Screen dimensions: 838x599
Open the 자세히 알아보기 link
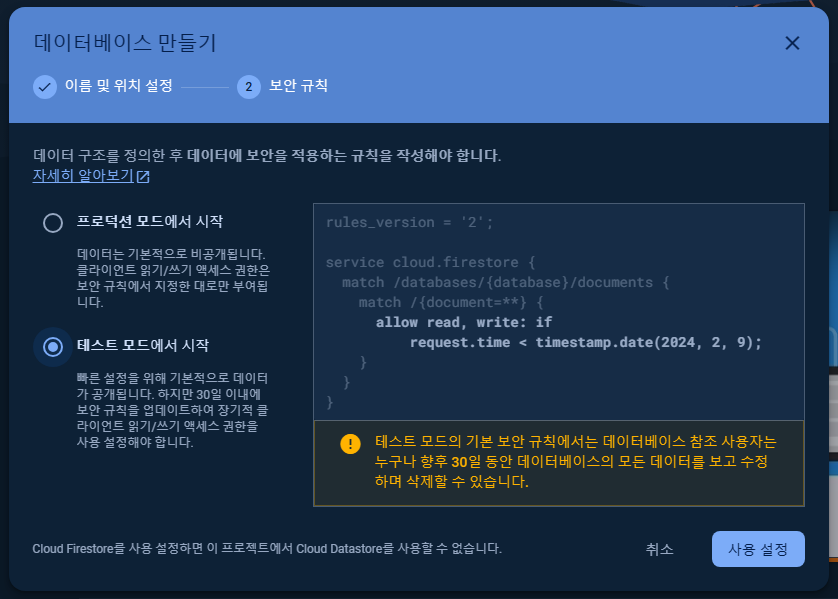[83, 176]
